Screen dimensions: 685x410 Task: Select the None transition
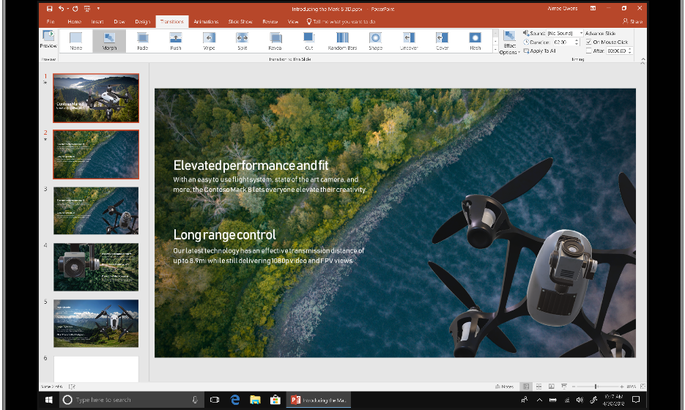pos(76,41)
